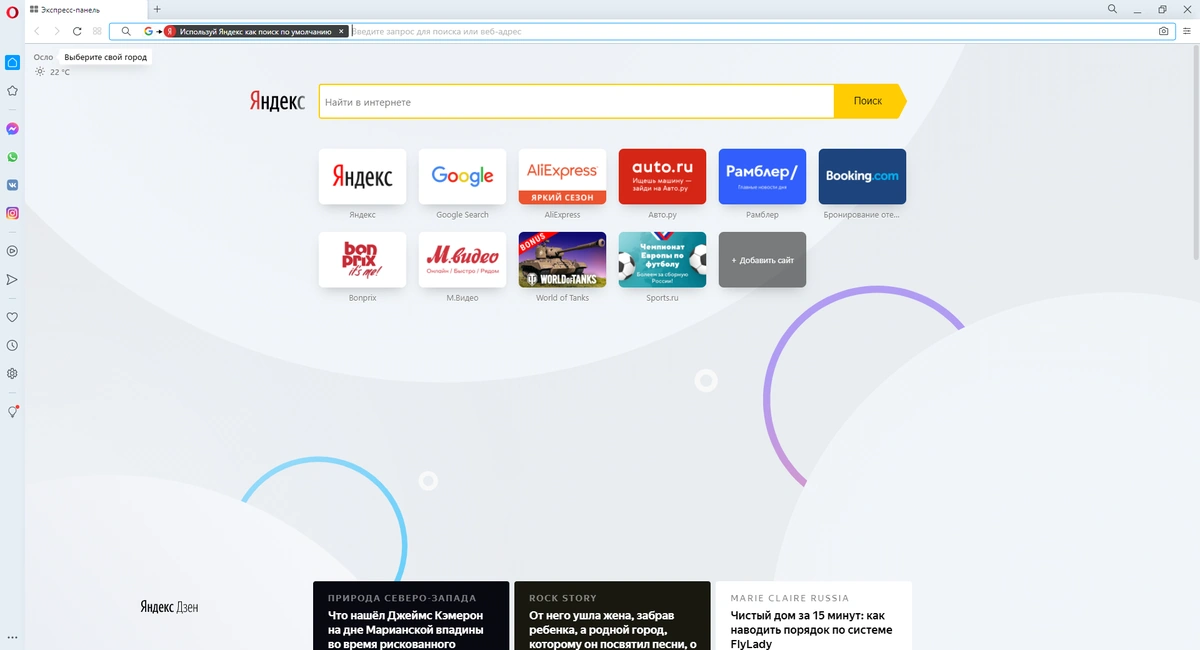Open the Booking.com speed dial tile
Image resolution: width=1200 pixels, height=650 pixels.
pyautogui.click(x=862, y=177)
